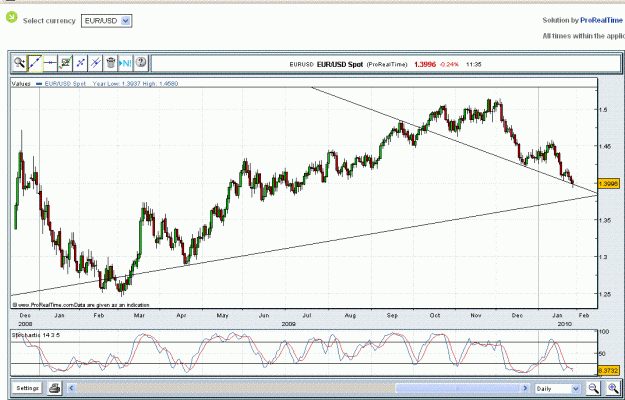Click the 1.3996 yellow price tag

[609, 184]
